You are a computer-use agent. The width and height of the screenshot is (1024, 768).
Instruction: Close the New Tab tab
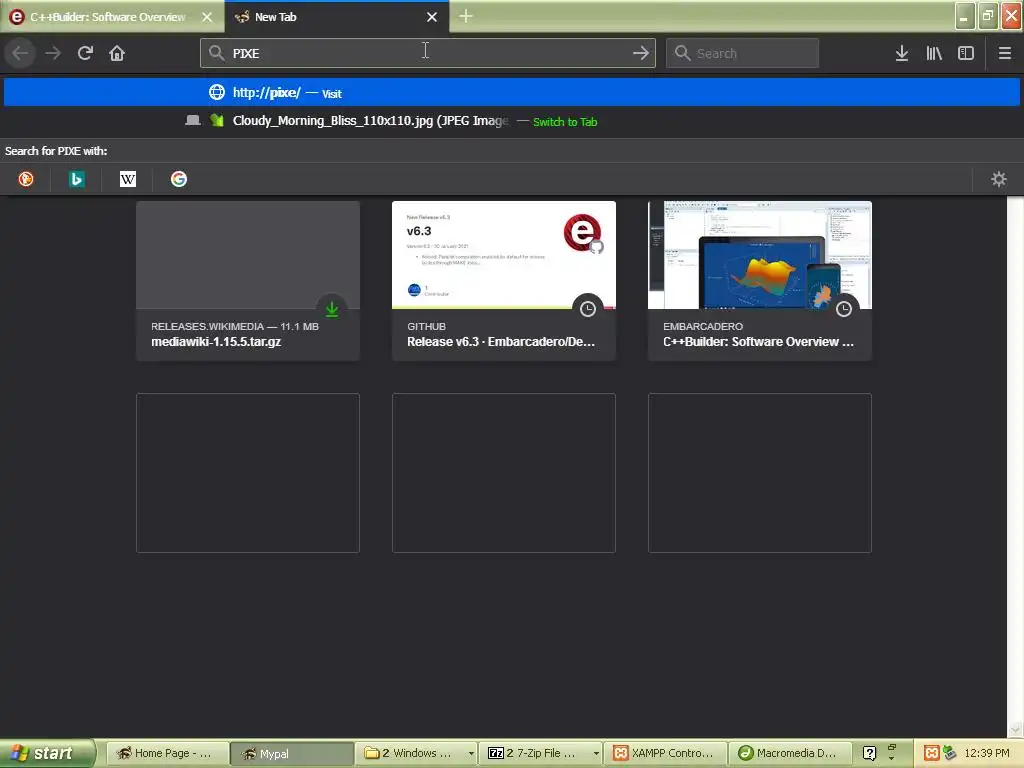(x=432, y=17)
